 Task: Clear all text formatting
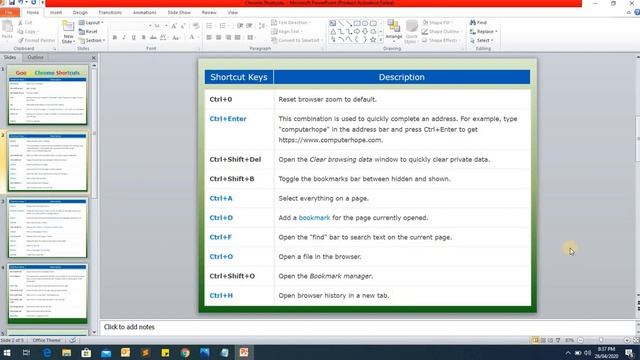pos(196,26)
